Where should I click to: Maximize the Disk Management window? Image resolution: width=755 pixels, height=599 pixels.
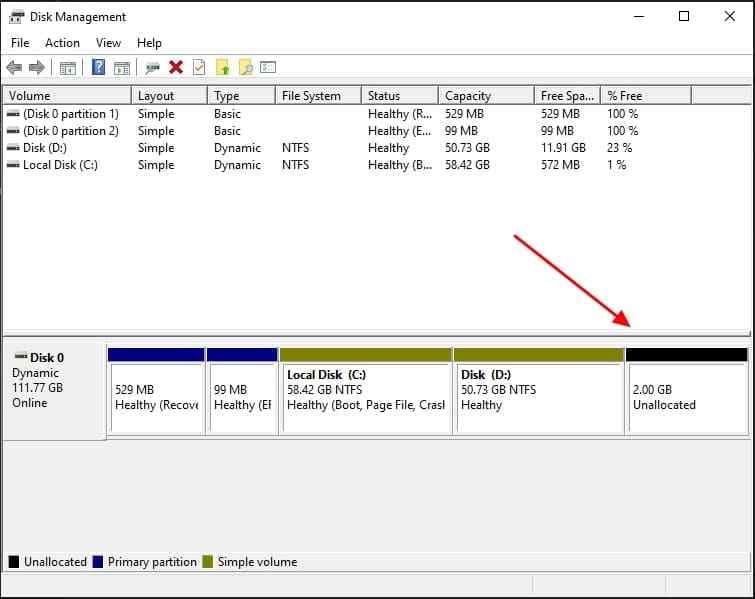click(684, 16)
